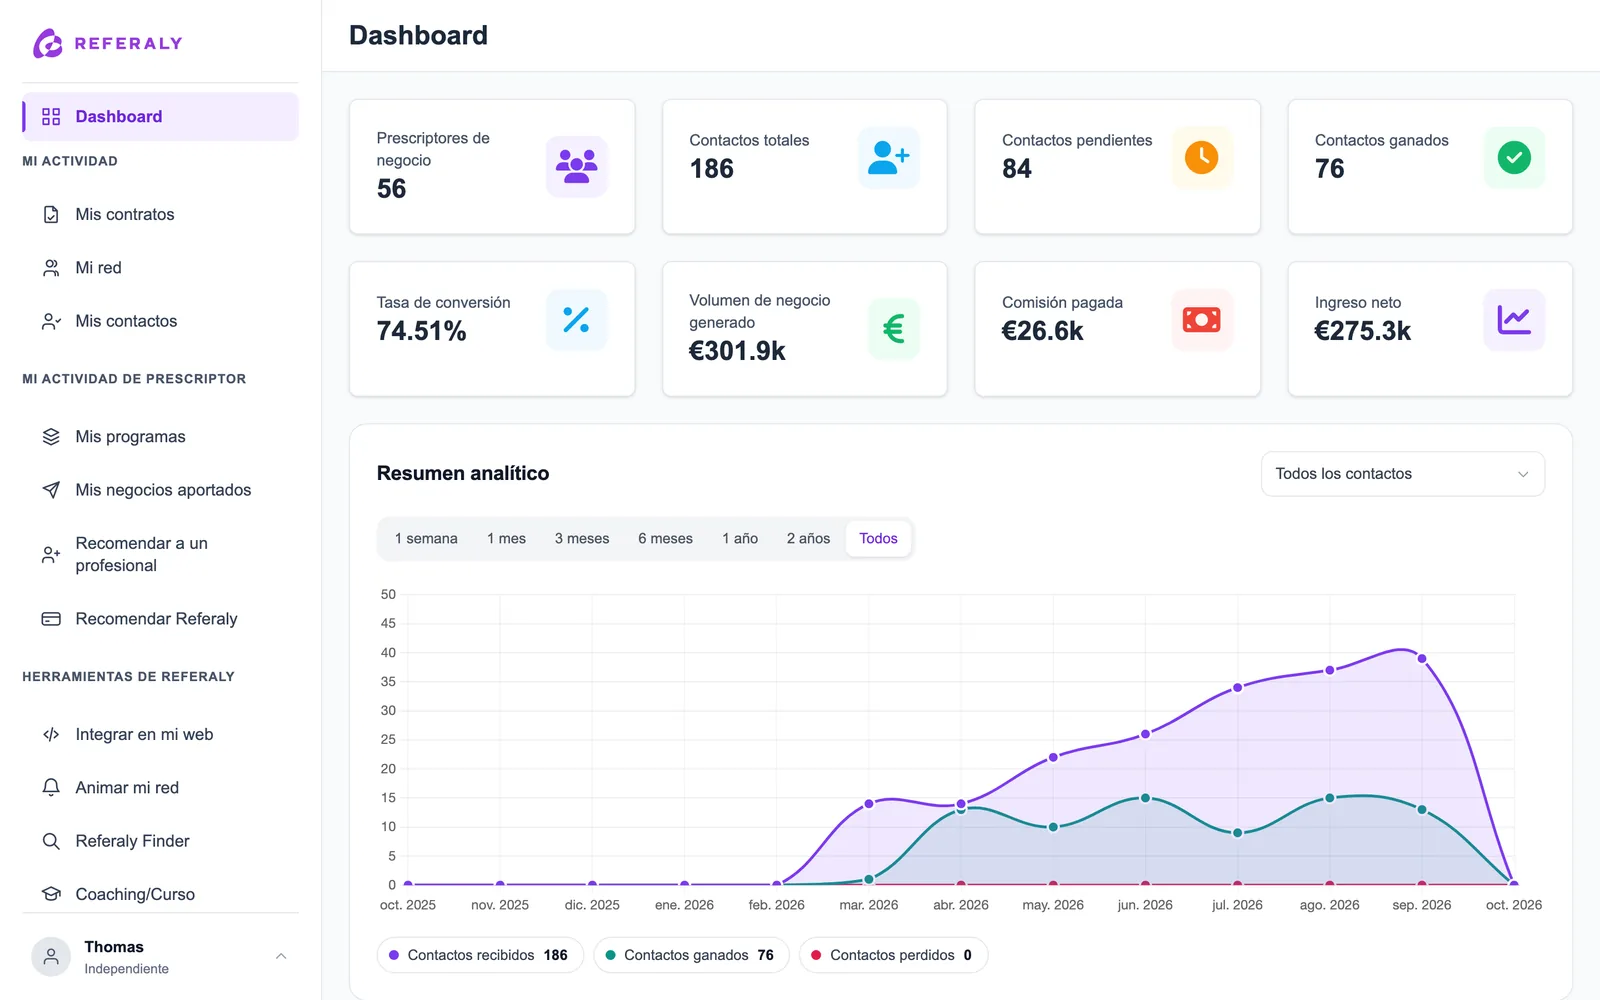This screenshot has width=1600, height=1000.
Task: Toggle the Contactos ganados legend series
Action: click(691, 955)
